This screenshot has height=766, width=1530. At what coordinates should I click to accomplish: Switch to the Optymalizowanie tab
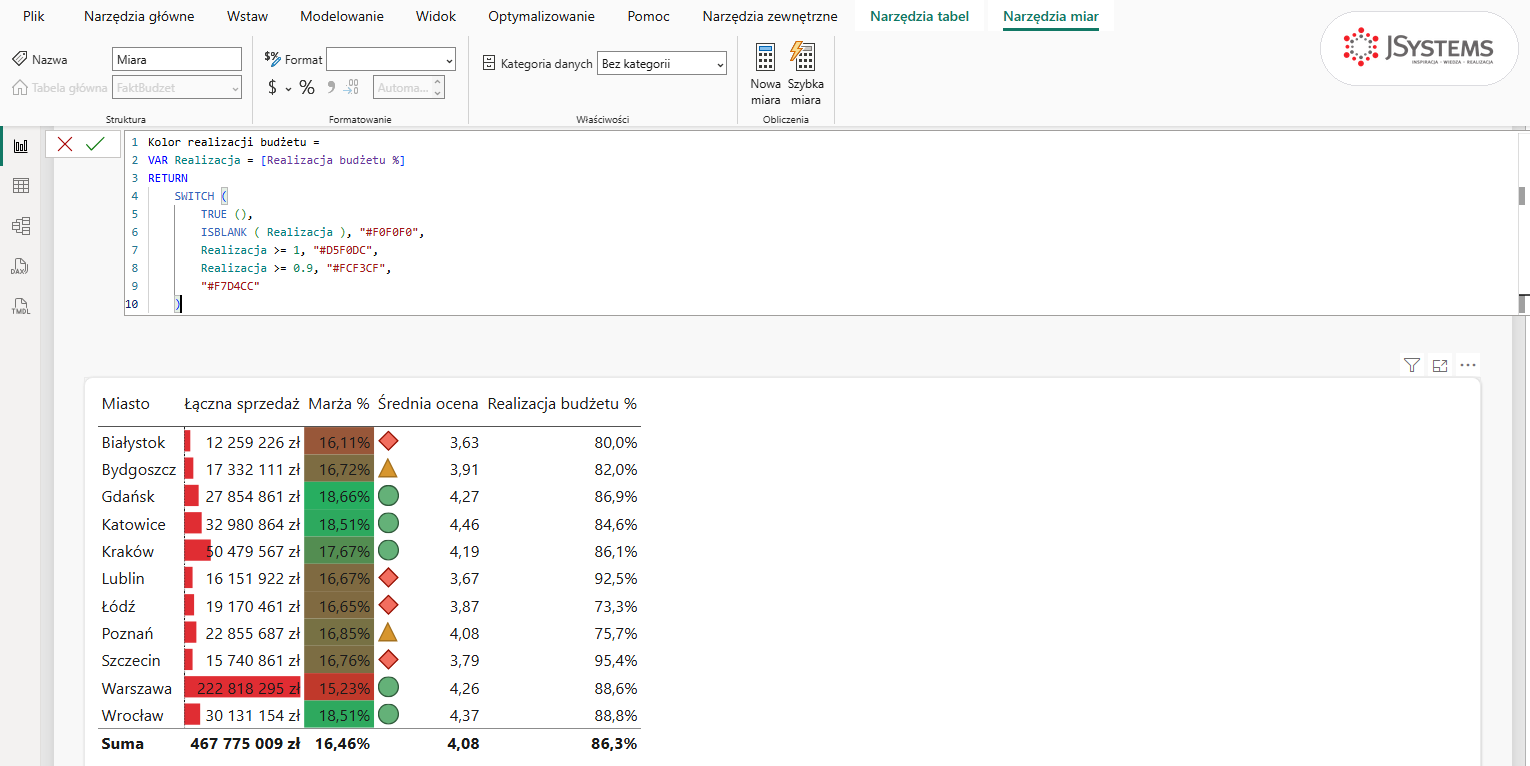[x=541, y=16]
